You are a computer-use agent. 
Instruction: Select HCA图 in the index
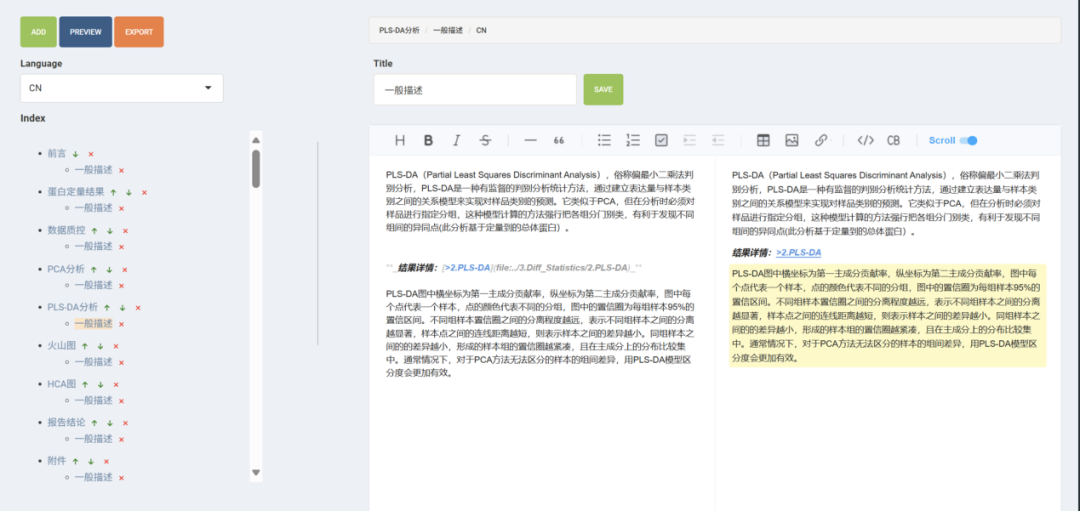click(61, 385)
